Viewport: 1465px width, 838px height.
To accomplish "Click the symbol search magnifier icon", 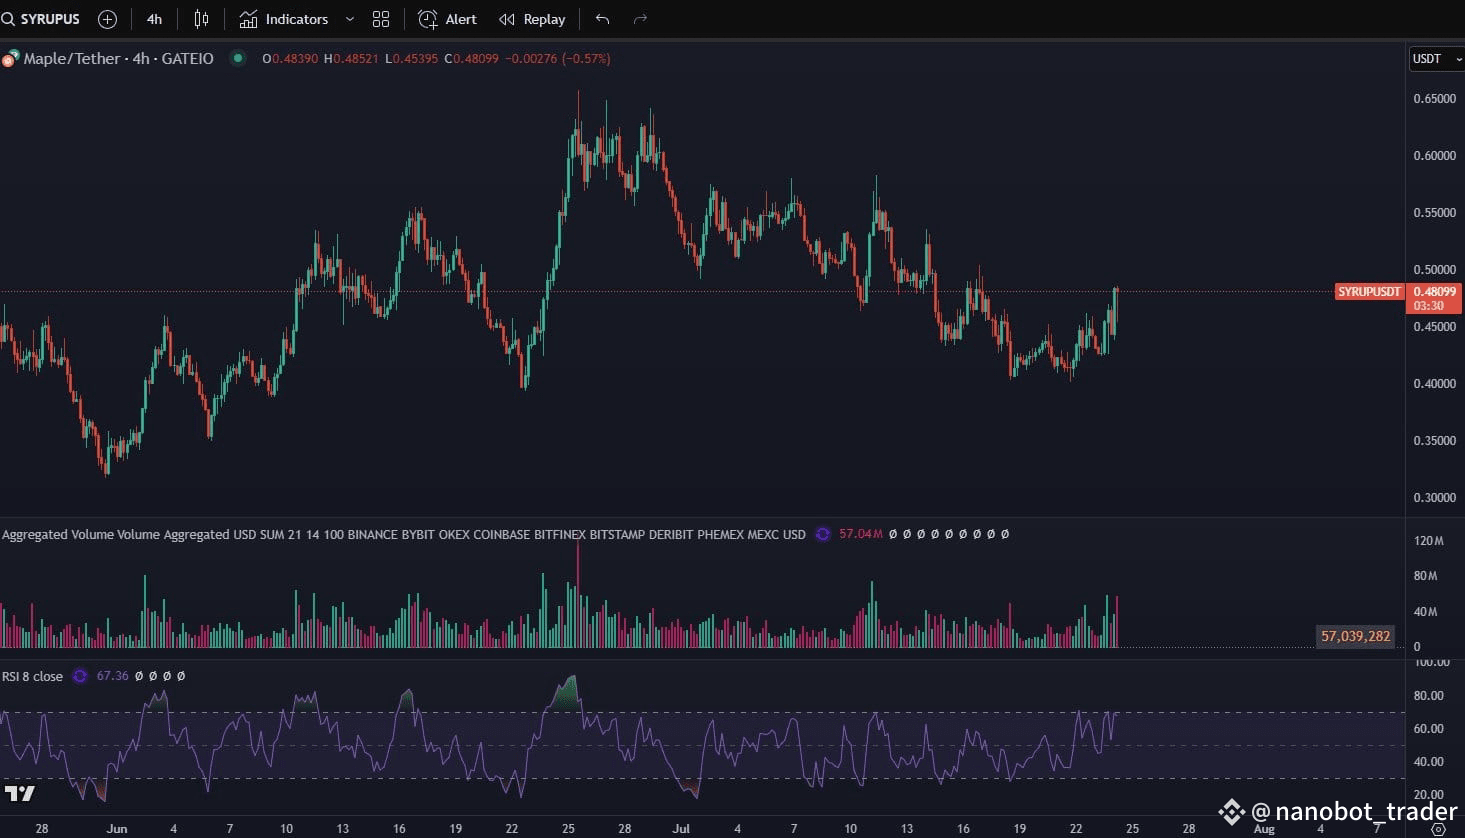I will (x=8, y=19).
